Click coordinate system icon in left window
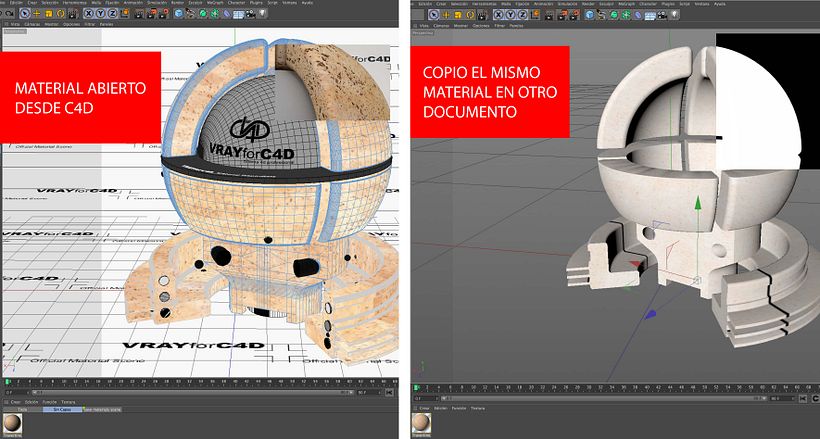The image size is (820, 439). (x=125, y=14)
